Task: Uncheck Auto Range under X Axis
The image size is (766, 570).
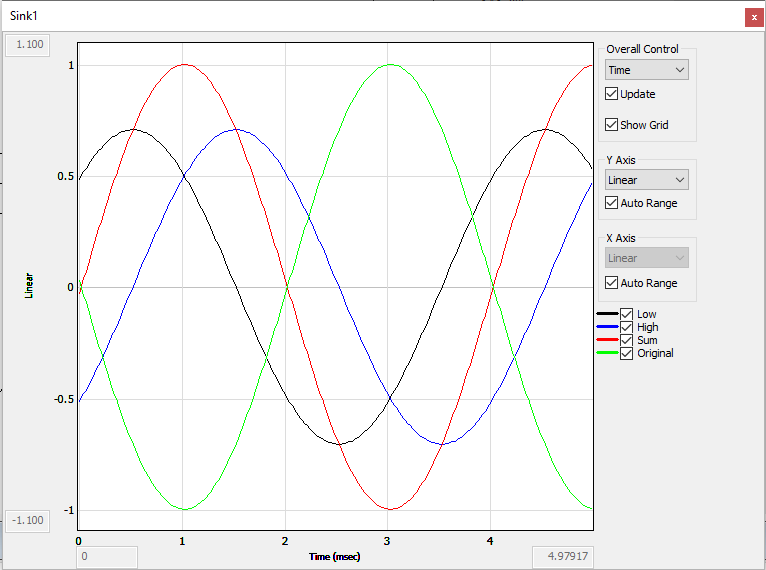Action: point(612,283)
